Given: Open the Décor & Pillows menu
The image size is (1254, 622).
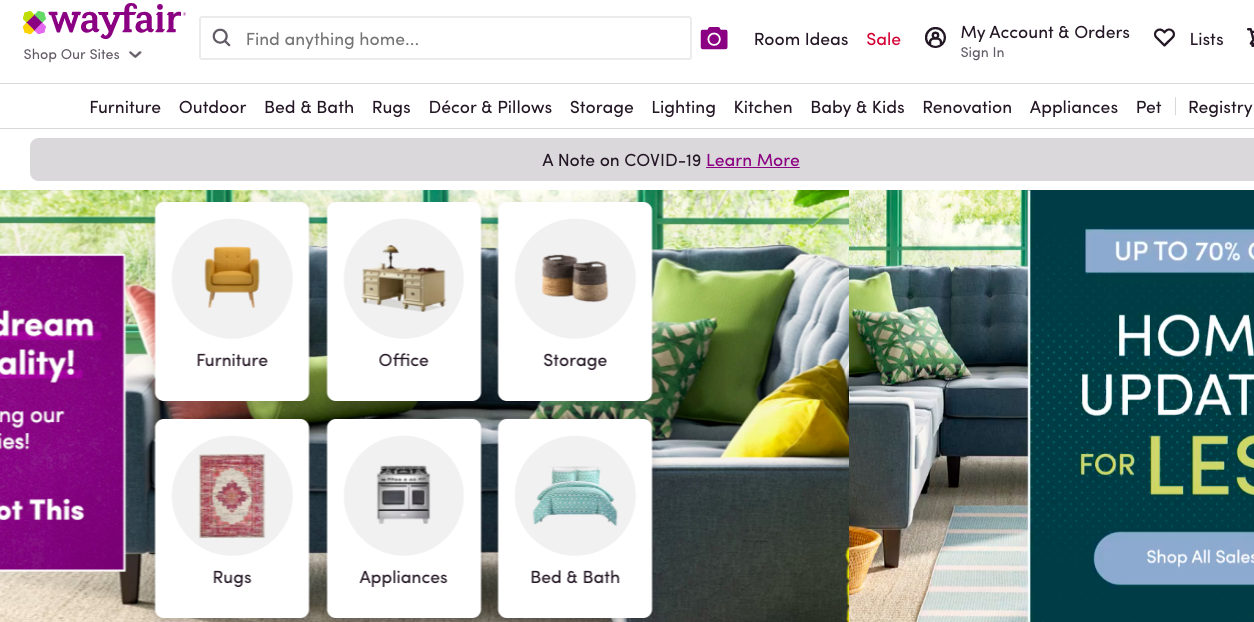Looking at the screenshot, I should [x=490, y=107].
